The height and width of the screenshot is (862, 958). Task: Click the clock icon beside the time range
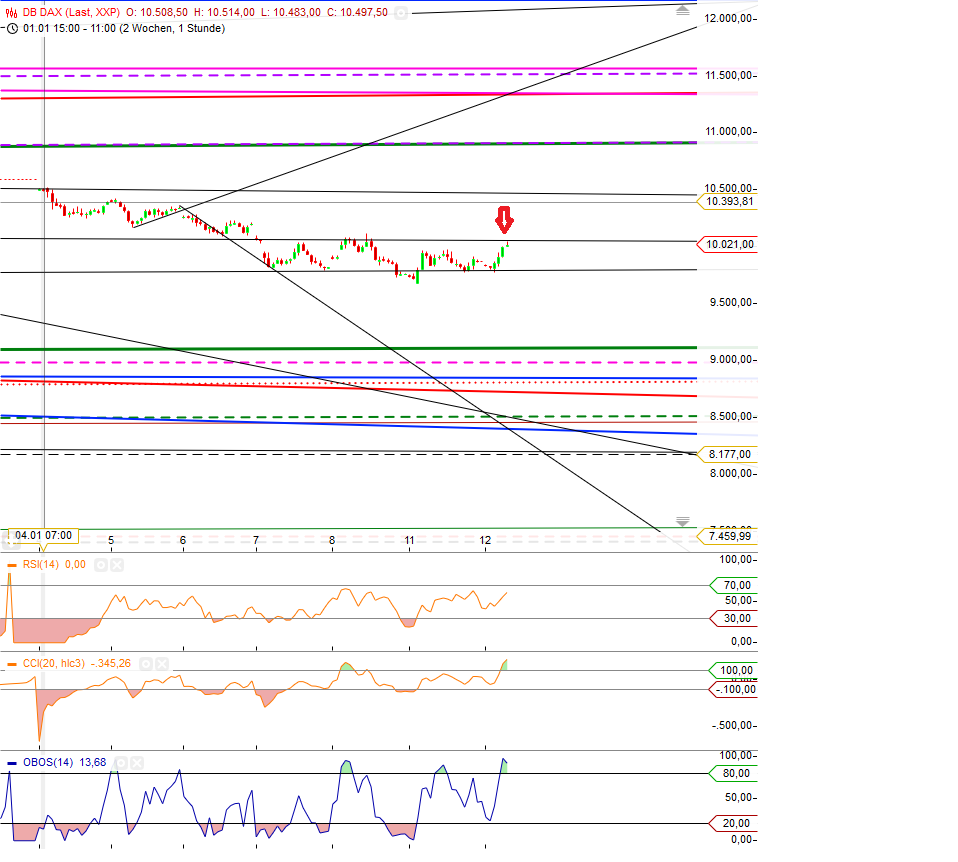point(11,29)
